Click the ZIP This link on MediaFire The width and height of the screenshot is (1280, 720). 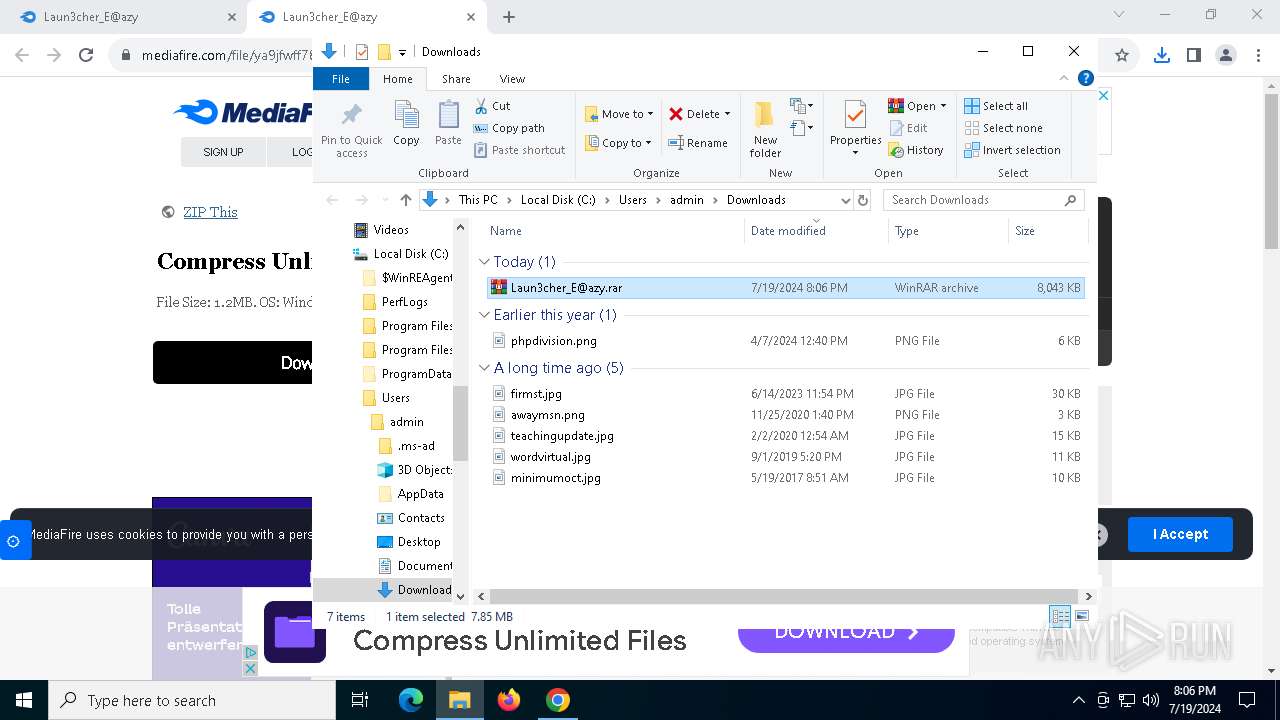210,212
